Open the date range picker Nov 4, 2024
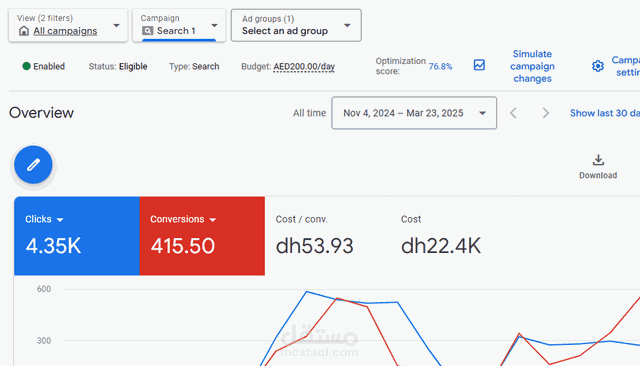The image size is (640, 366). (414, 113)
